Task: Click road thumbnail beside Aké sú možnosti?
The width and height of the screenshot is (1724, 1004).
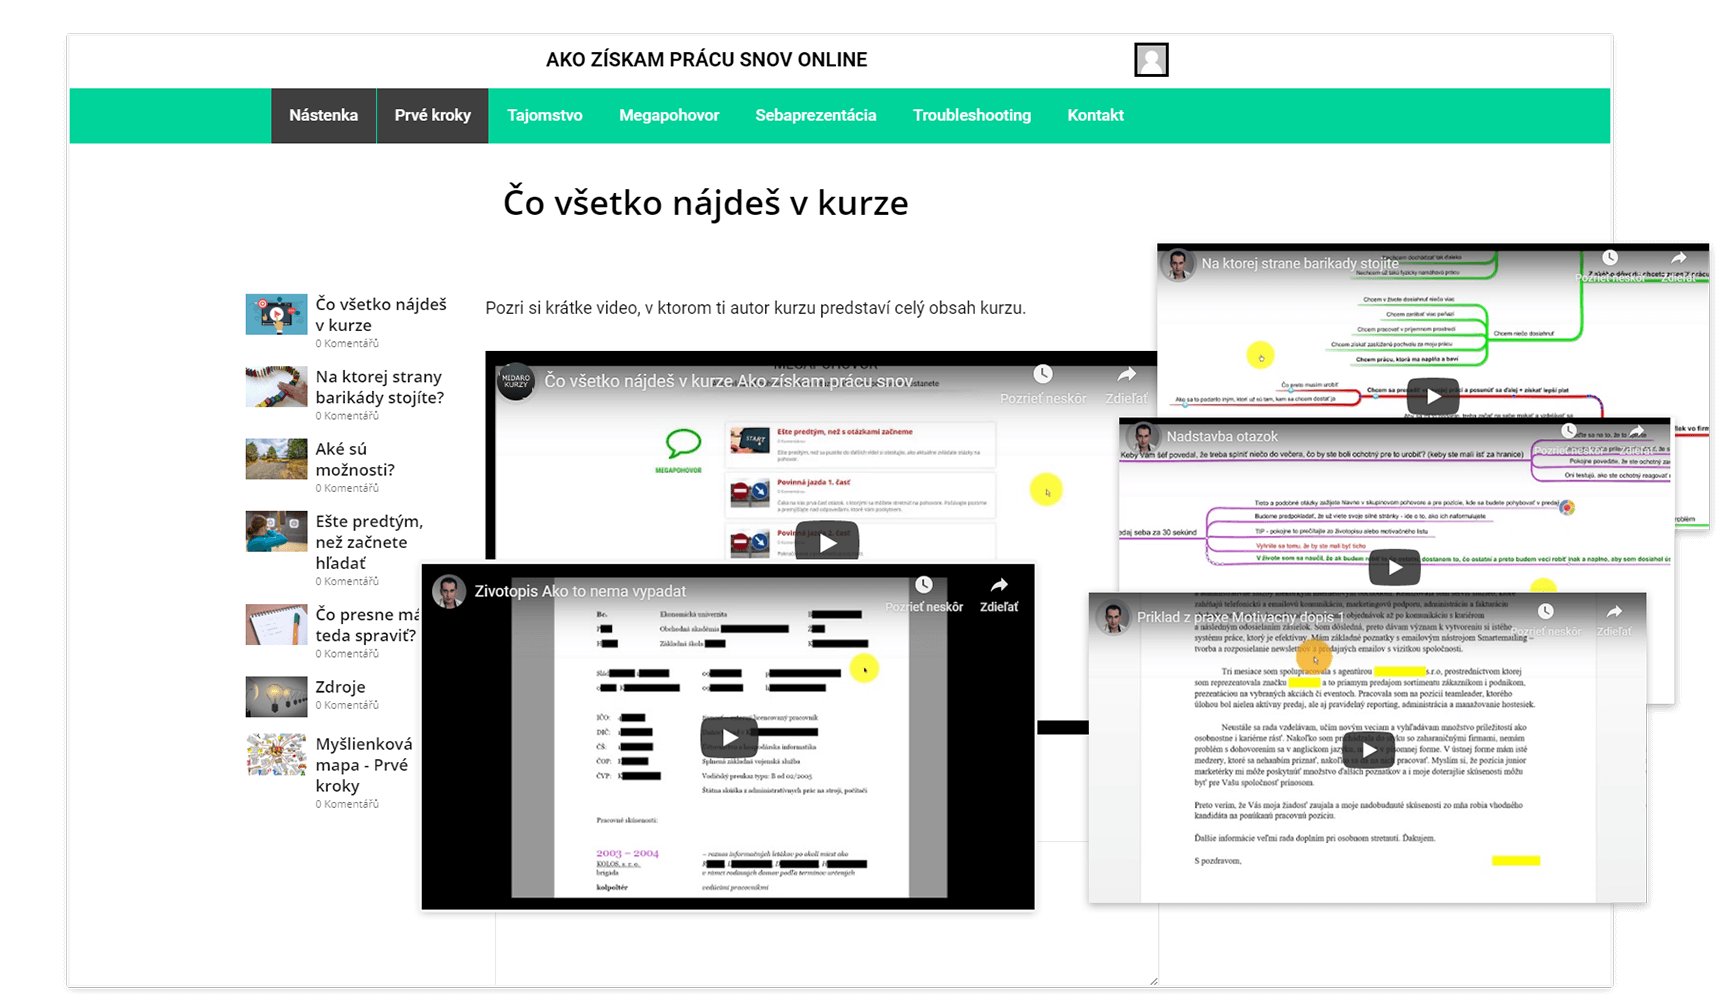Action: pyautogui.click(x=276, y=459)
